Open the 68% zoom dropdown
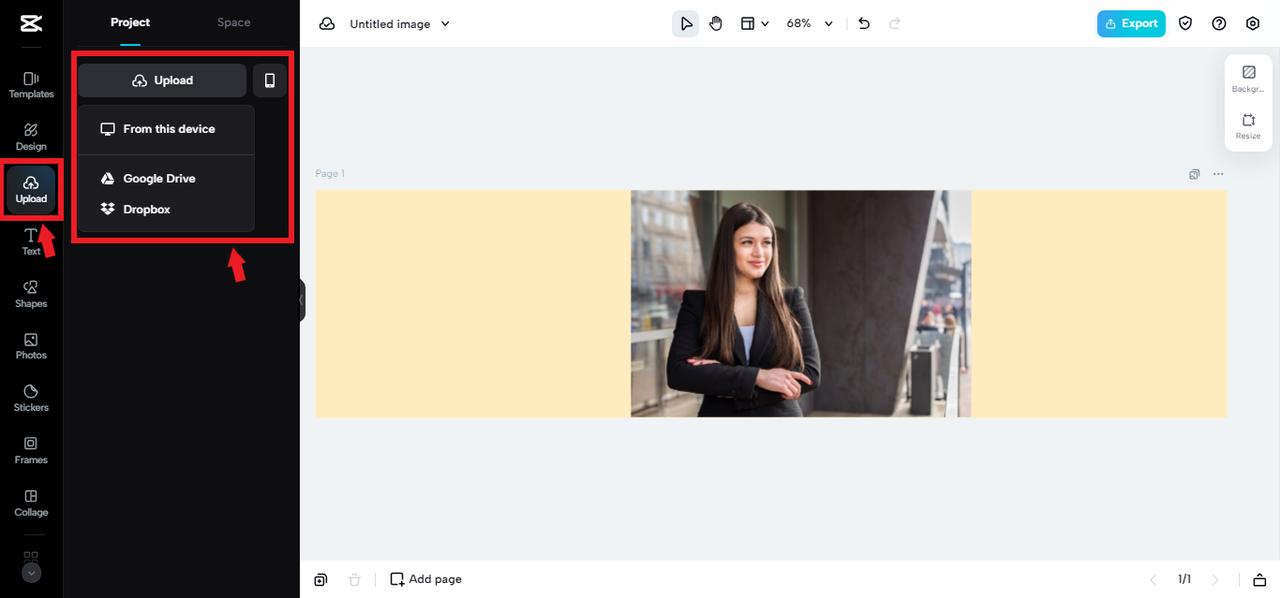The image size is (1280, 598). [809, 23]
